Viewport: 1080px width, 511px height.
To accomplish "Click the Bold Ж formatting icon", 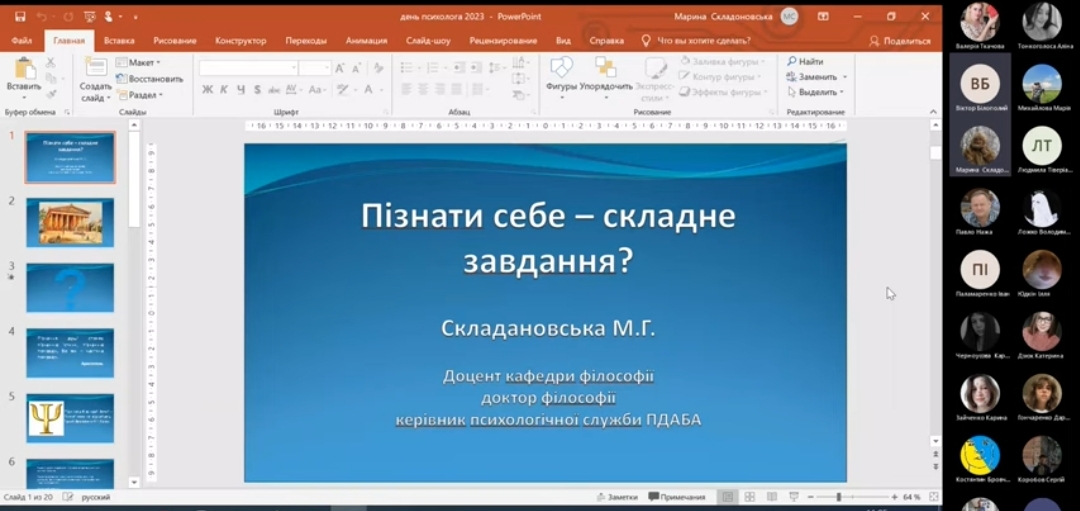I will click(x=207, y=90).
